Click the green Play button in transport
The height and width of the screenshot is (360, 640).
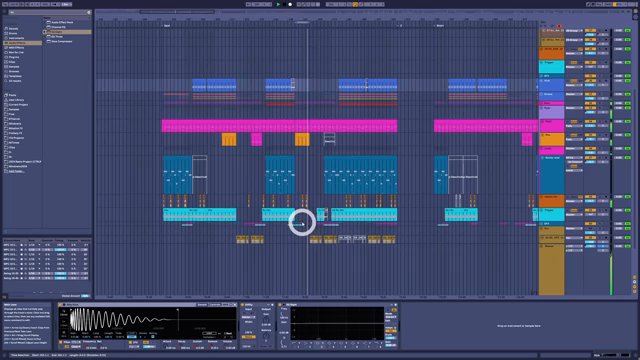278,4
